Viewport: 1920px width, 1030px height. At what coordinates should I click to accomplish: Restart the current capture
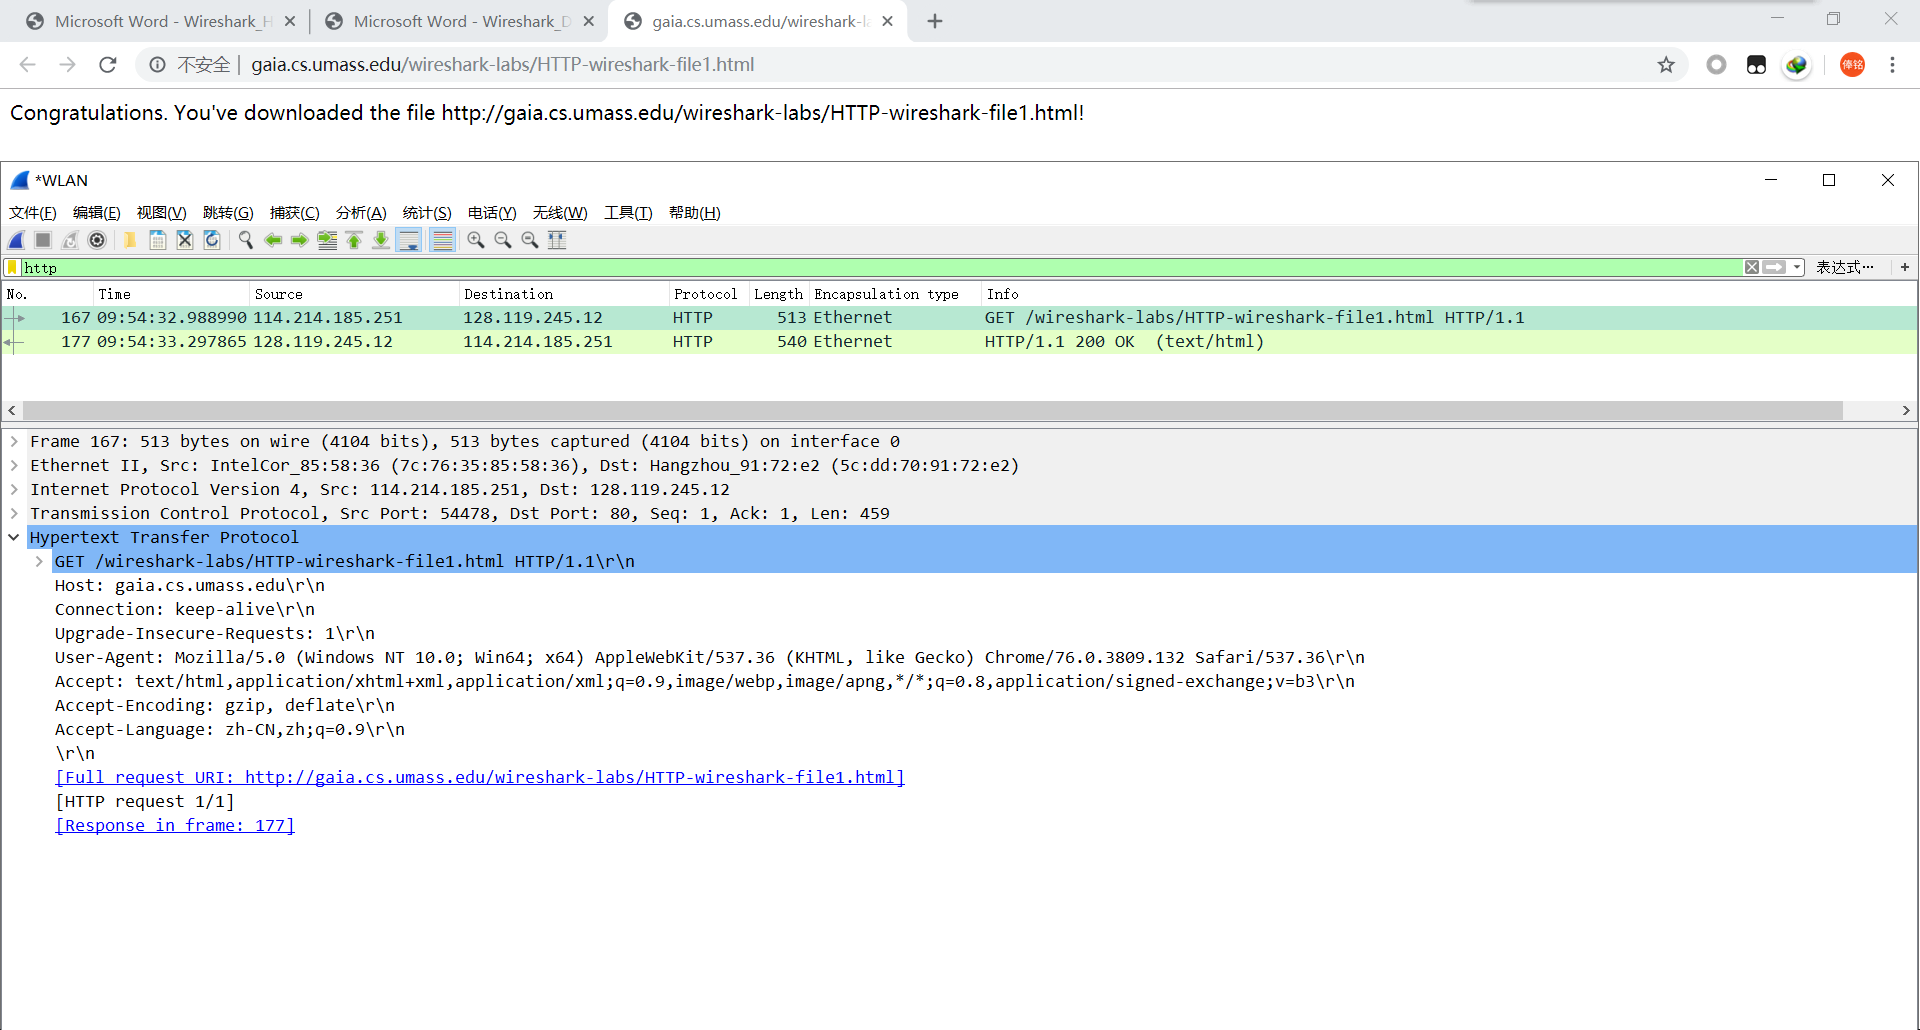(x=70, y=240)
